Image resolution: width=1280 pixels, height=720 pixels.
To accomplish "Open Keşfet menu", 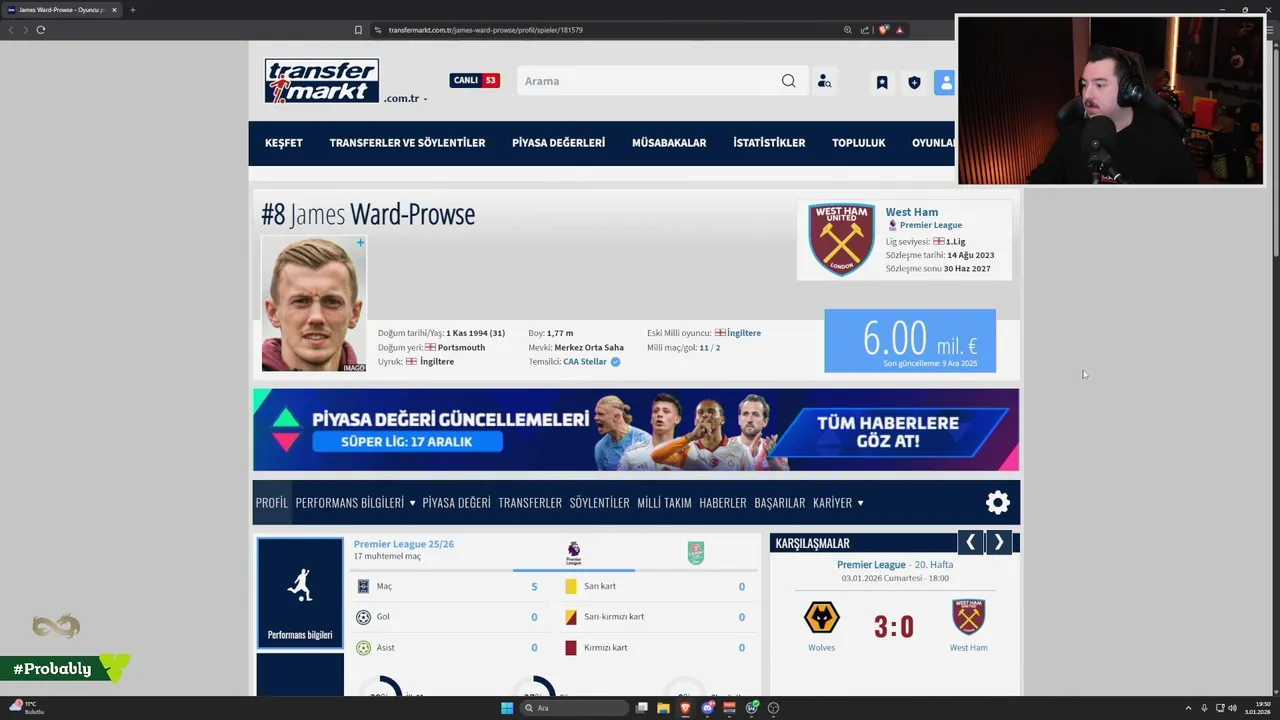I will point(284,143).
